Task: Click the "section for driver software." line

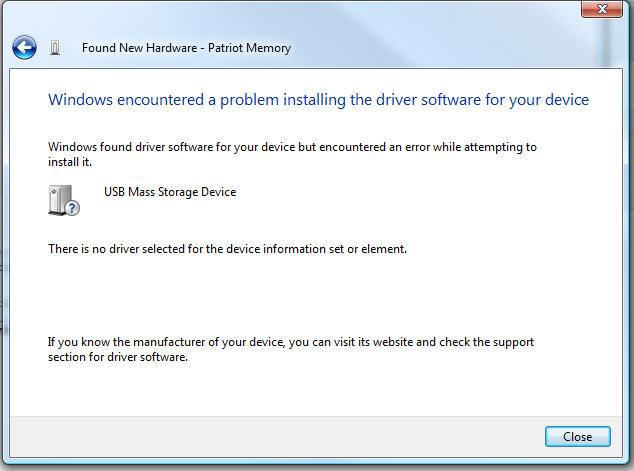Action: [118, 356]
